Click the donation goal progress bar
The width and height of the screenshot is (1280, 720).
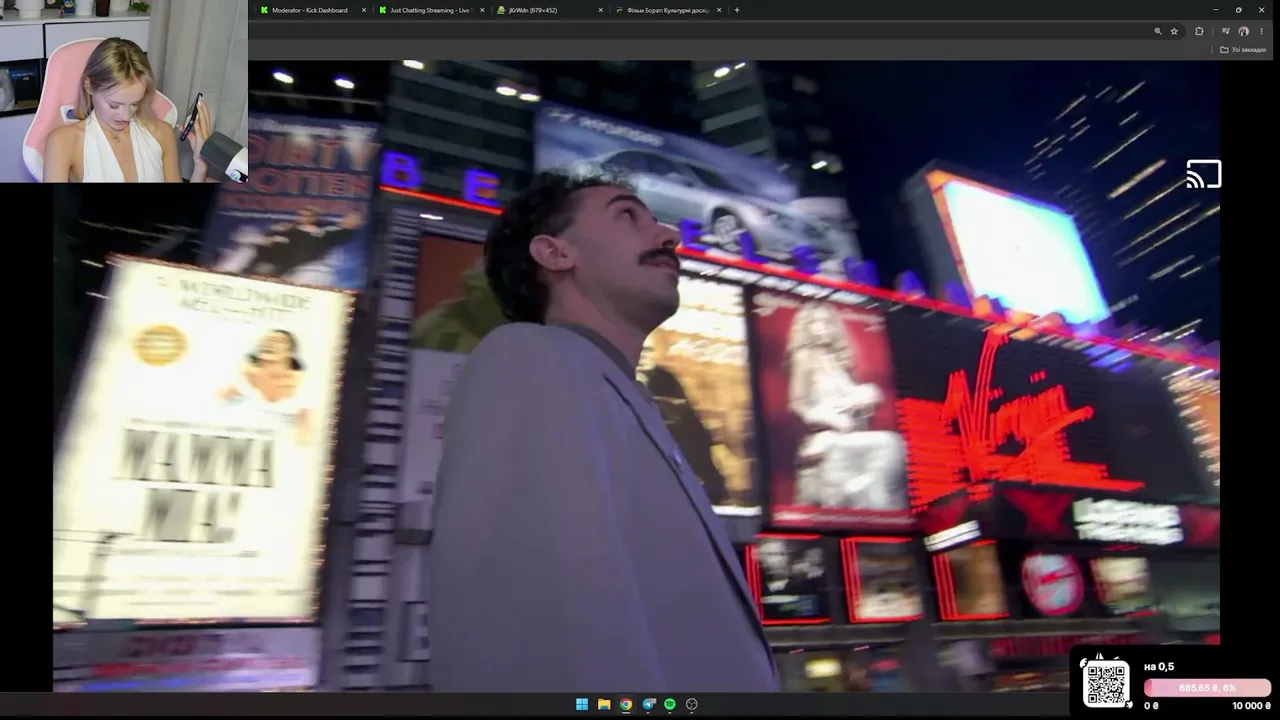coord(1208,688)
